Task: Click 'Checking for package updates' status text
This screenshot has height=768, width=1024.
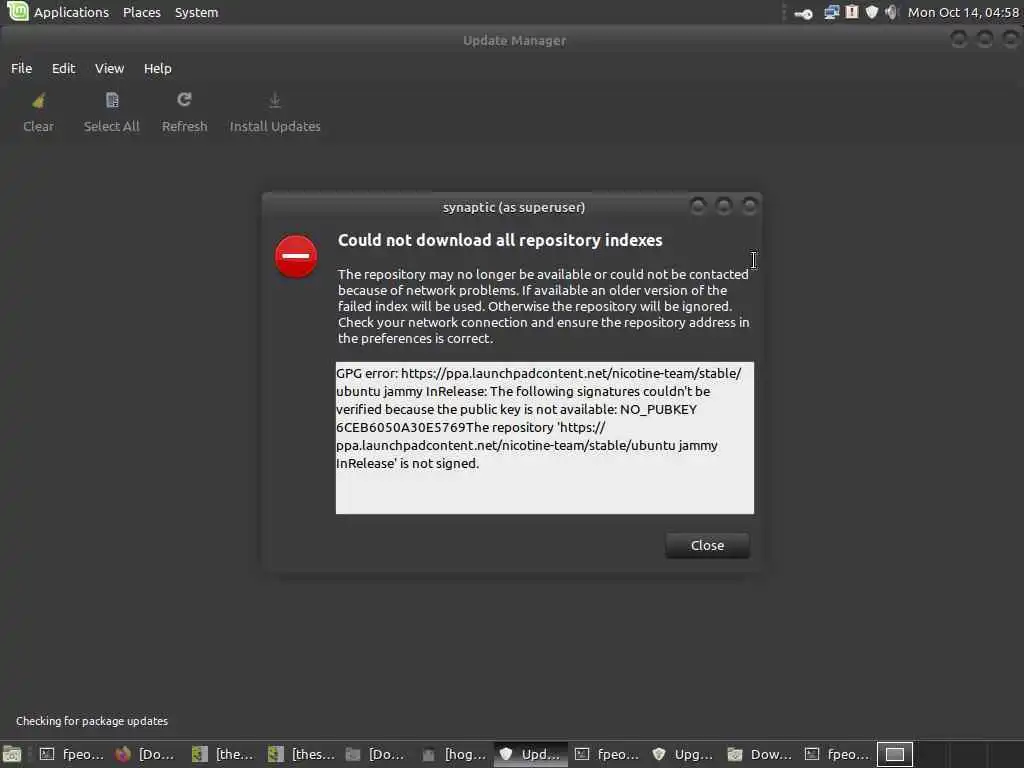Action: (92, 721)
